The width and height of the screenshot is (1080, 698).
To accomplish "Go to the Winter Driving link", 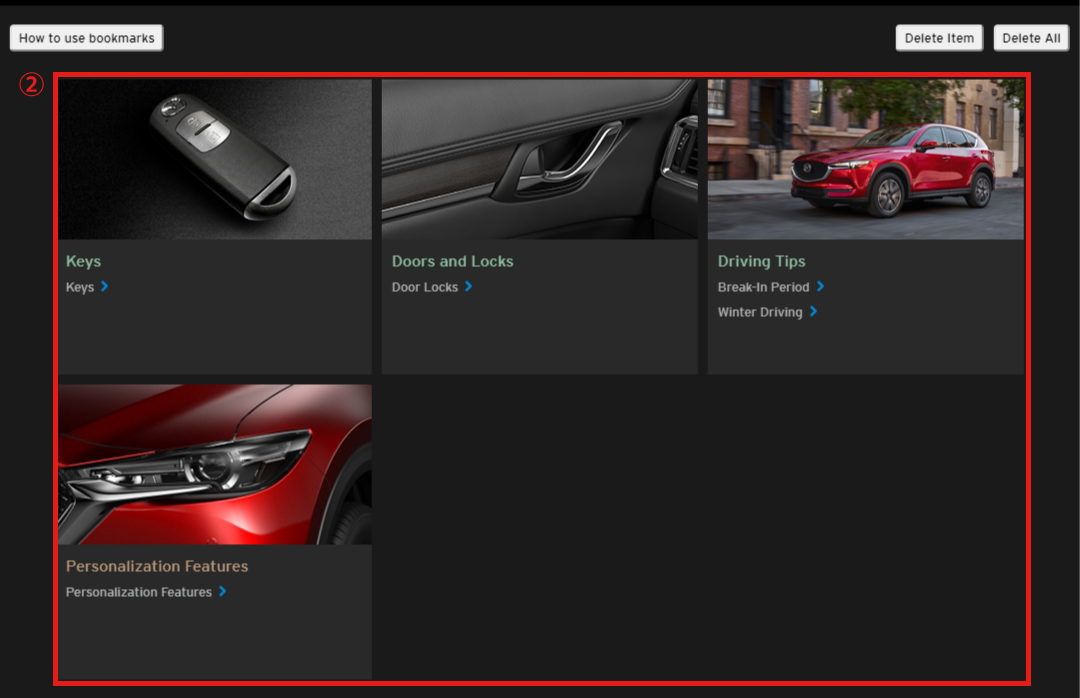I will point(760,313).
